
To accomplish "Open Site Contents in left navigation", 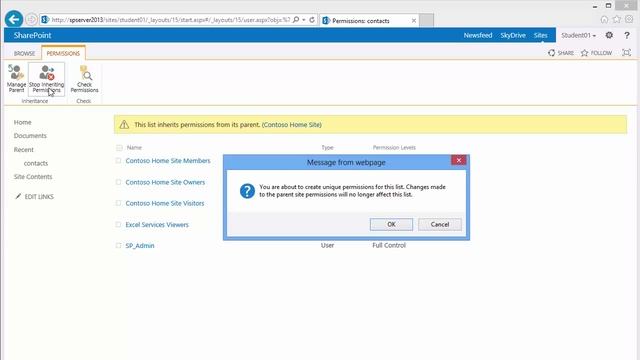I will tap(33, 177).
